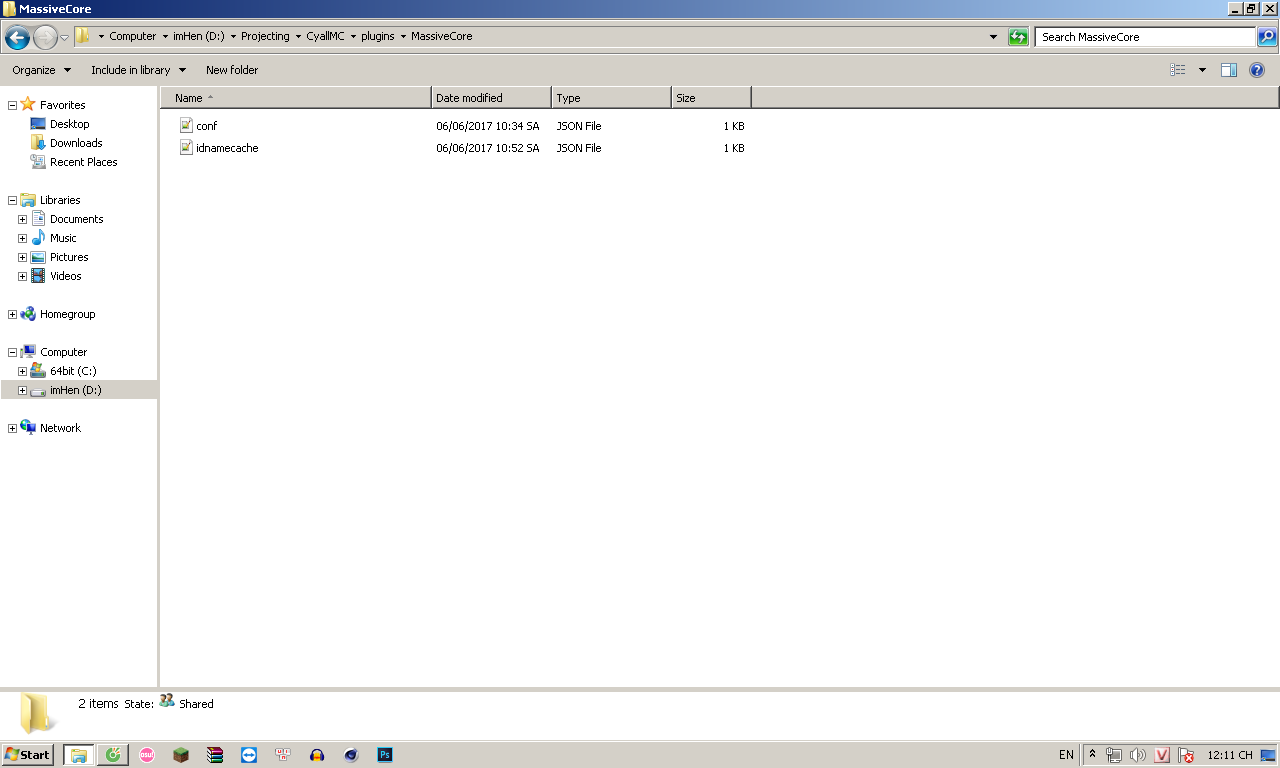Open the Start menu

point(27,755)
